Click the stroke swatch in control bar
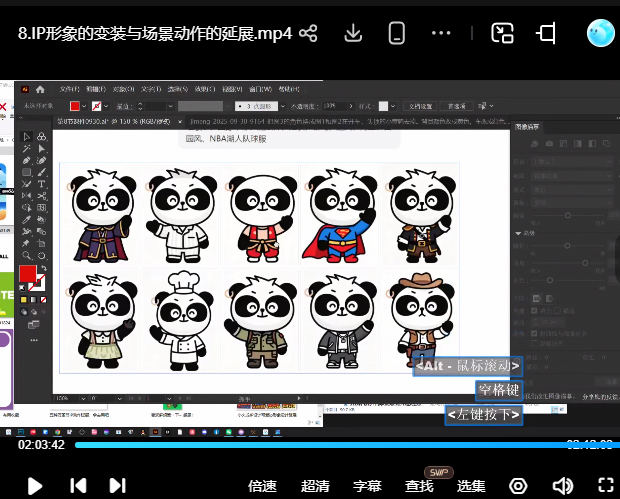 coord(96,106)
